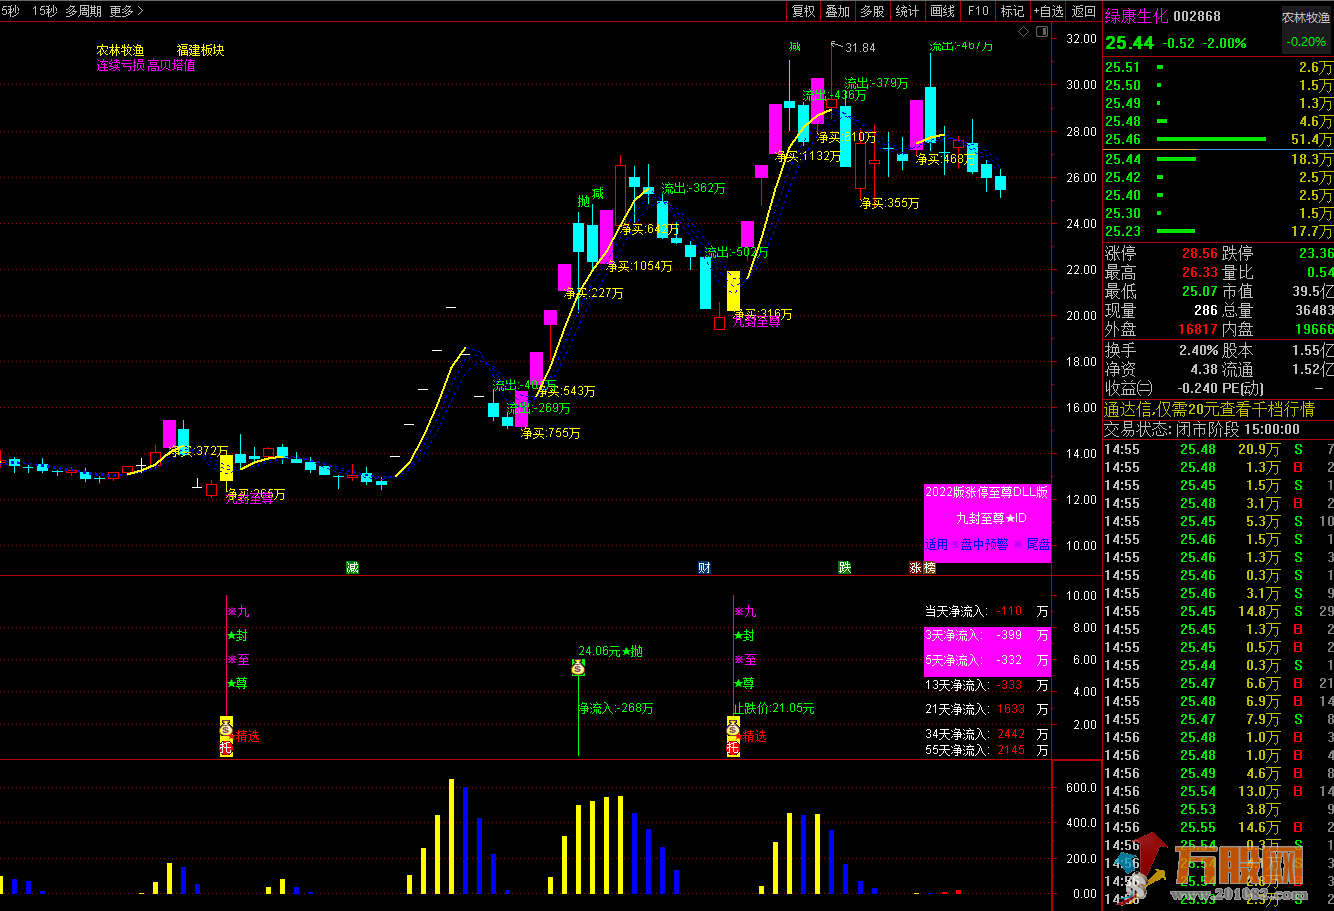Screen dimensions: 1334x911
Task: Expand the 更多 periods menu
Action: 126,11
